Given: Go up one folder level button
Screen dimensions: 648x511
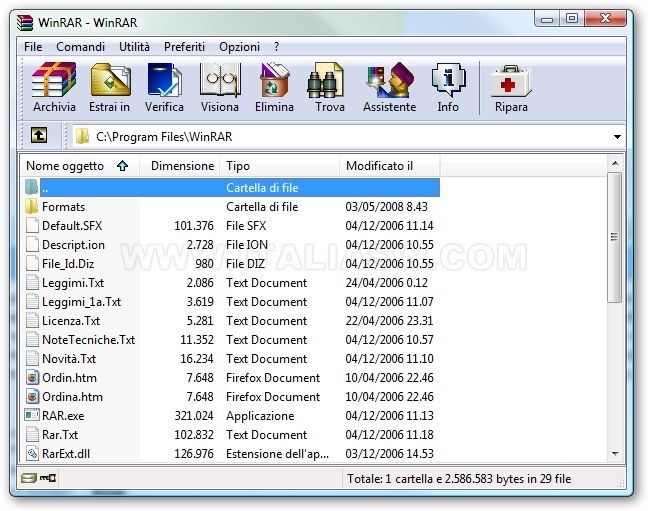Looking at the screenshot, I should coord(39,135).
